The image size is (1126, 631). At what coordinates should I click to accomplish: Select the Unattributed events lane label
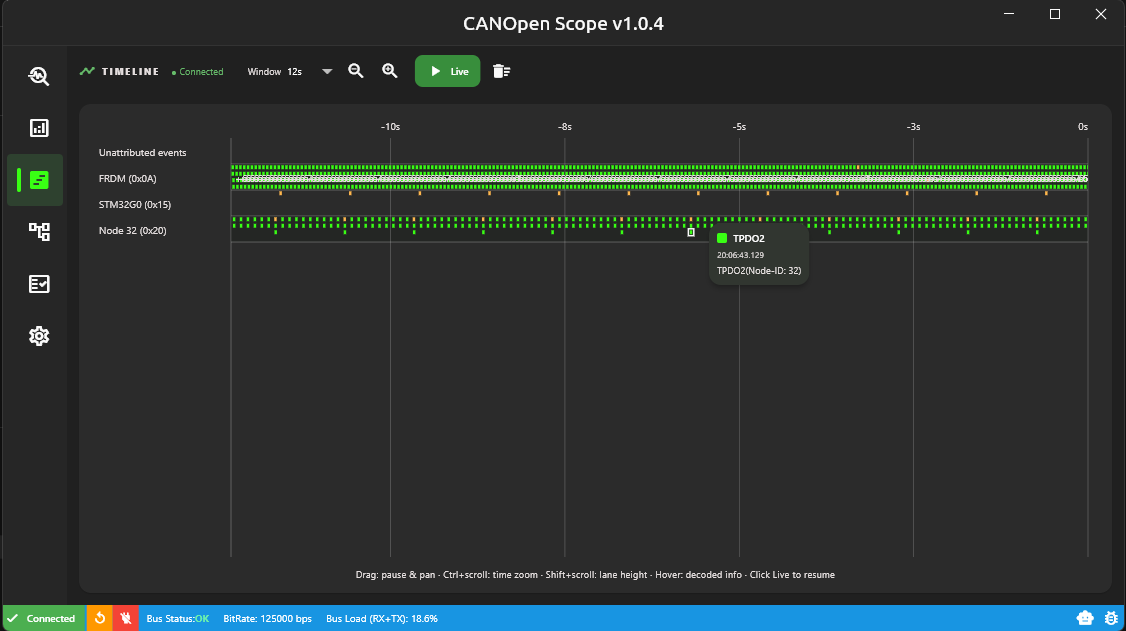(142, 153)
